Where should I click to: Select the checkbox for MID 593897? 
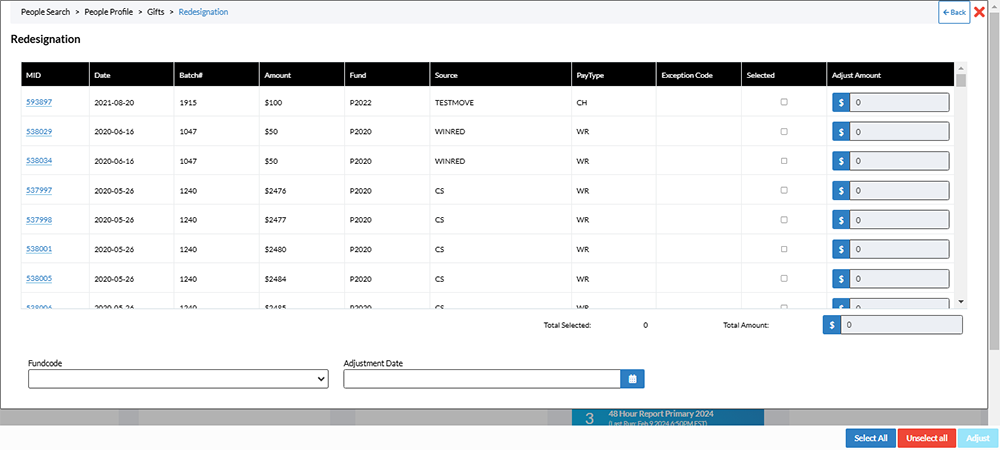784,102
